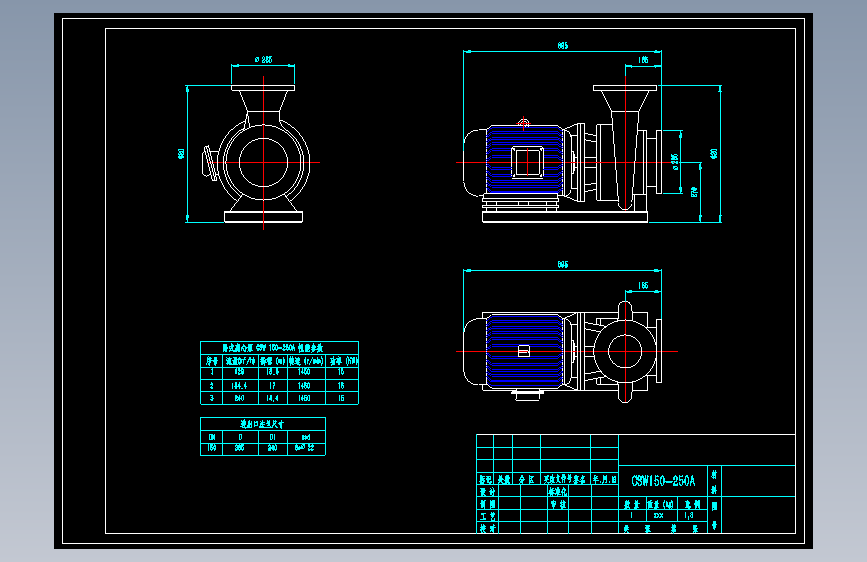This screenshot has width=867, height=562.
Task: Select the 185 dimension in the side elevation view
Action: 643,60
